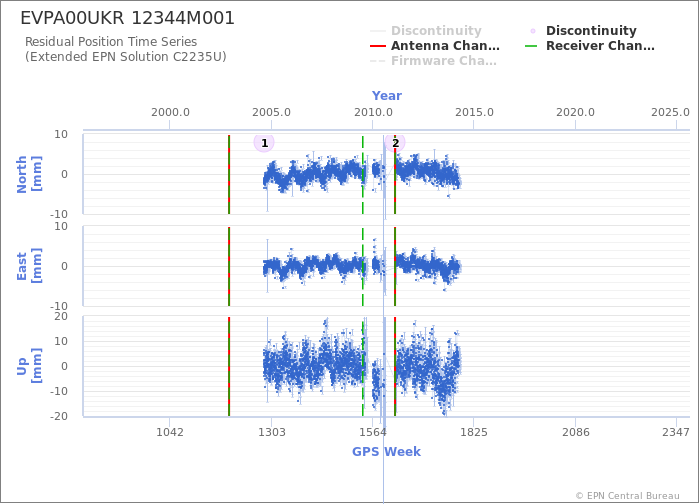Open the EPN Central Bureau credit link
Viewport: 700px width, 504px height.
click(627, 496)
